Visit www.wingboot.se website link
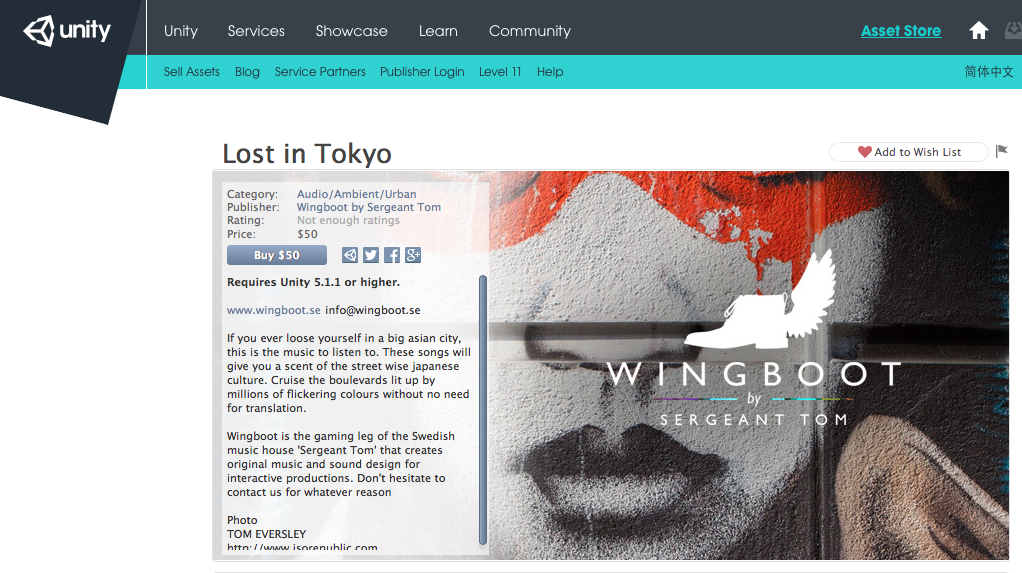 [x=274, y=310]
